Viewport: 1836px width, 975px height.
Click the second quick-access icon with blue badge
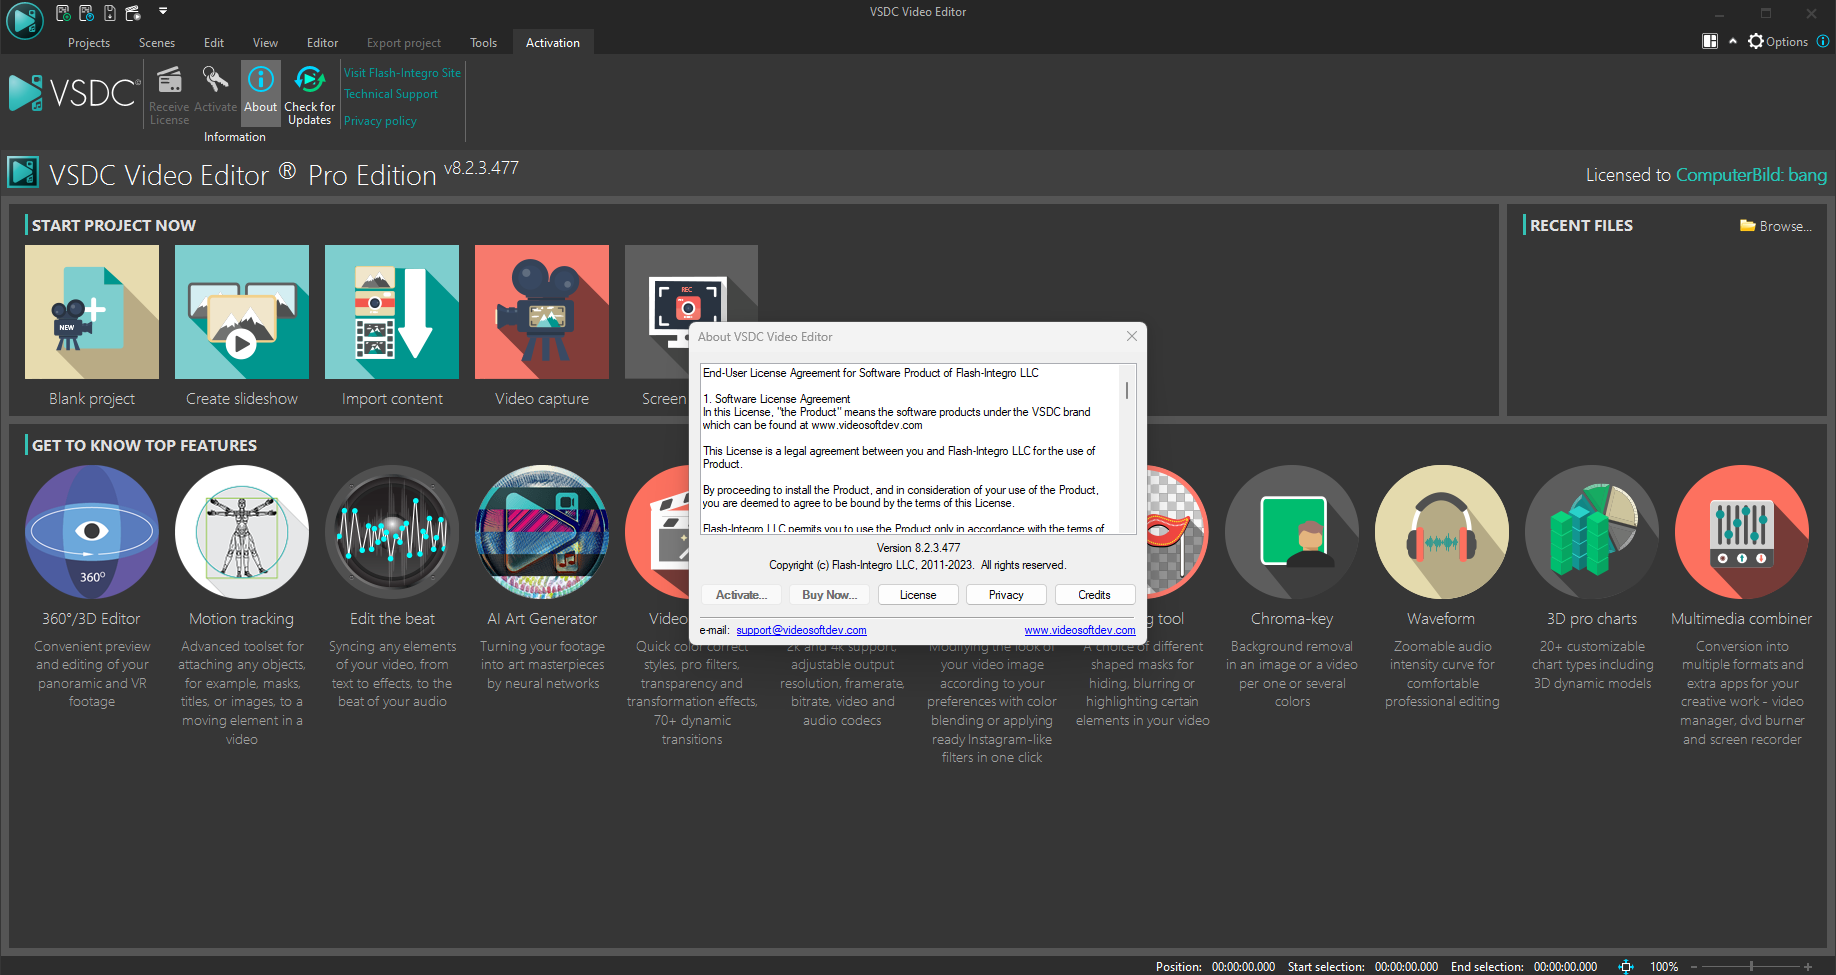[x=86, y=13]
